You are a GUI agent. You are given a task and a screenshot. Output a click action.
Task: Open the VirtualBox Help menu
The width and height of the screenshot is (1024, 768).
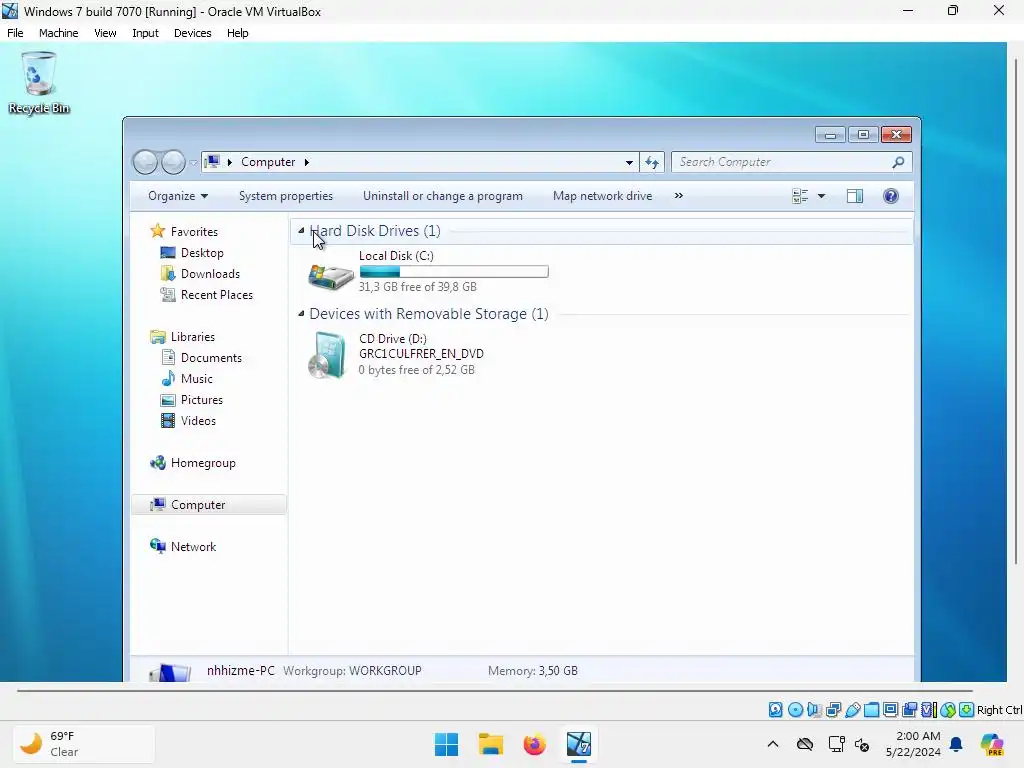click(x=237, y=33)
